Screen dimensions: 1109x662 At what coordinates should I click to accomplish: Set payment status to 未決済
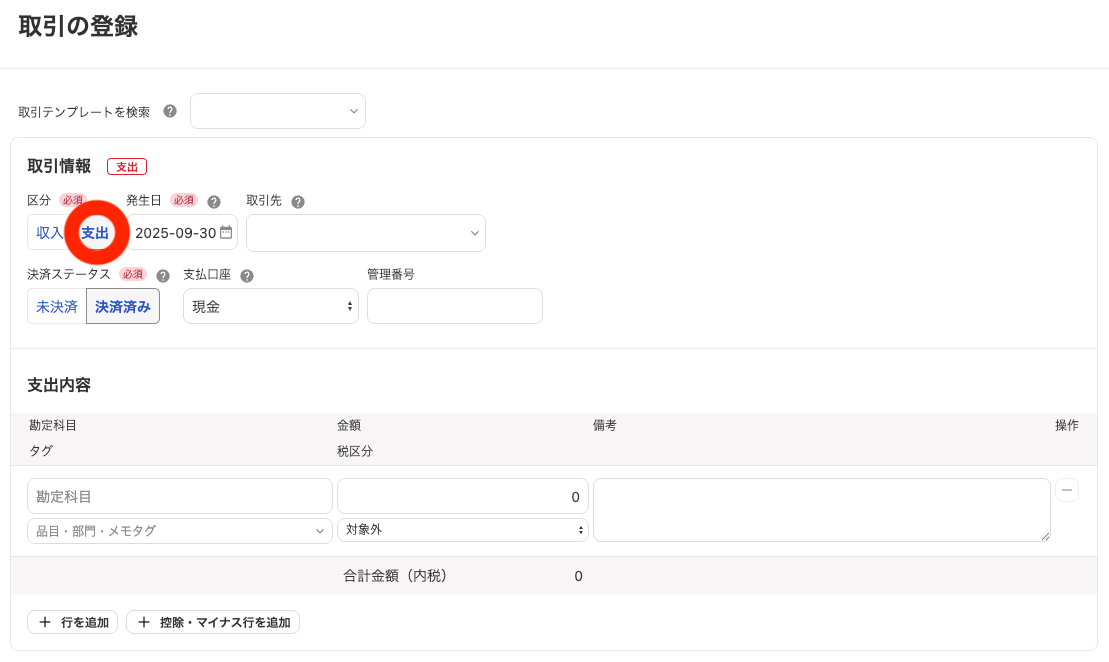click(57, 307)
